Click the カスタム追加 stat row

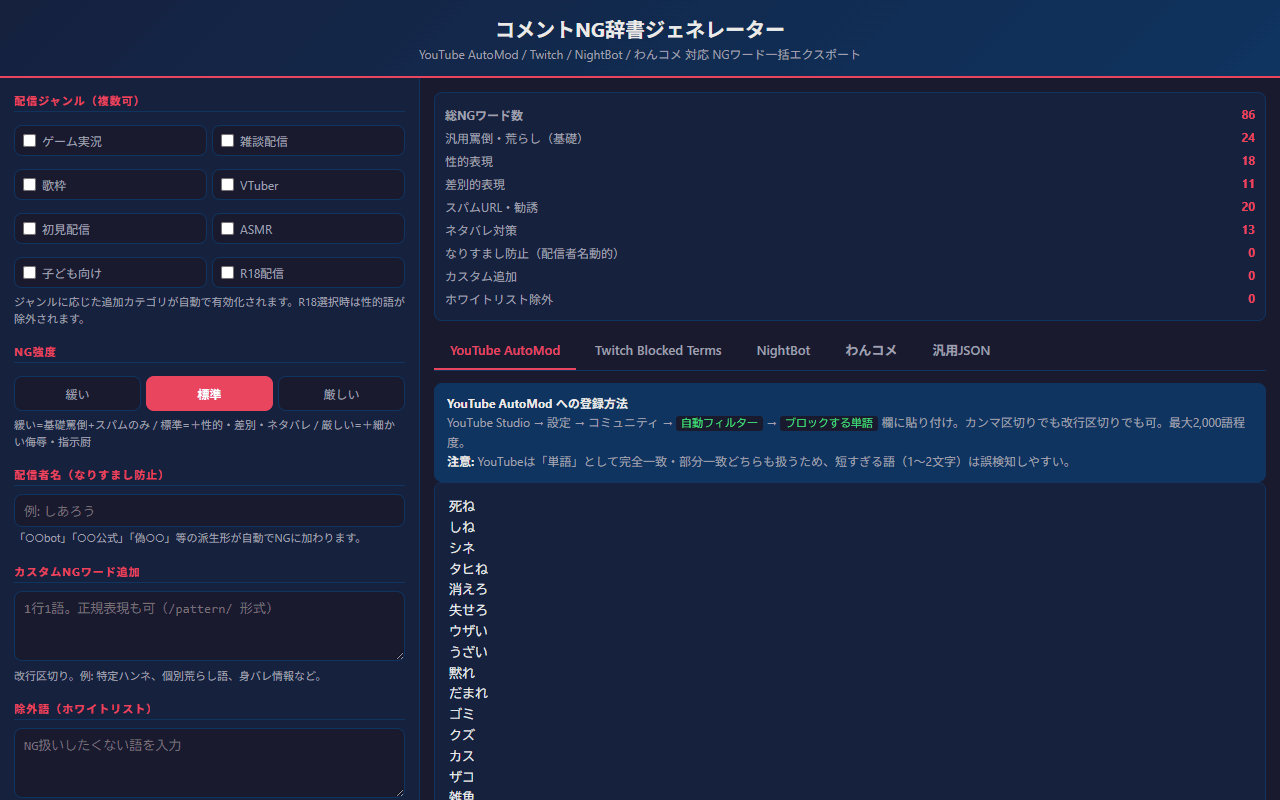850,276
